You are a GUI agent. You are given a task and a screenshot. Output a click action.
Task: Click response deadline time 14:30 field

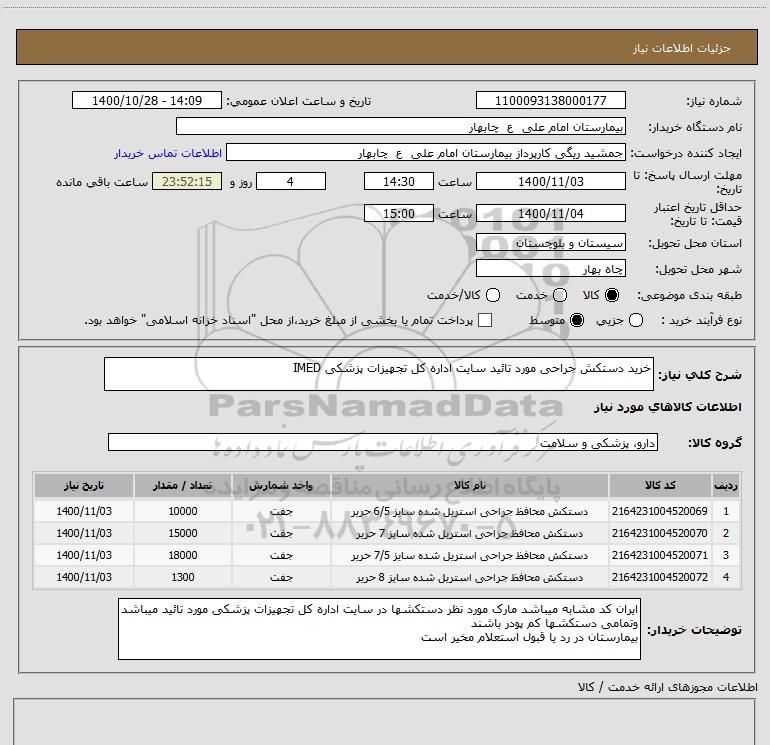(x=399, y=181)
